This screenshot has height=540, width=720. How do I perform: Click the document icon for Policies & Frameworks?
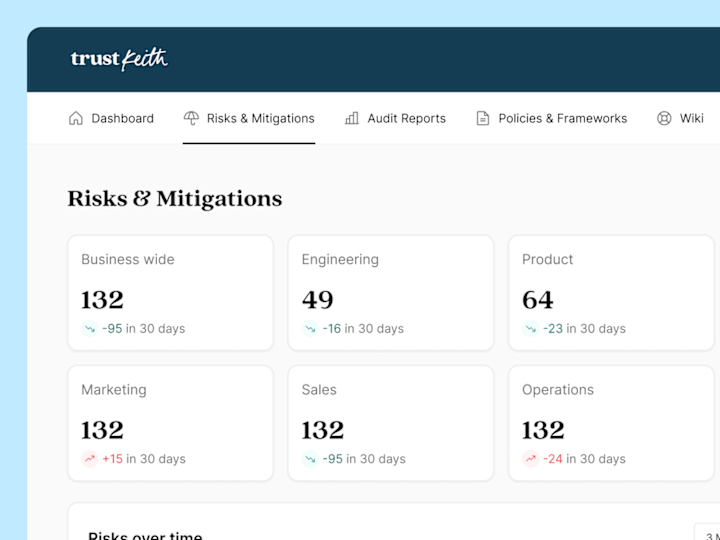[x=483, y=118]
